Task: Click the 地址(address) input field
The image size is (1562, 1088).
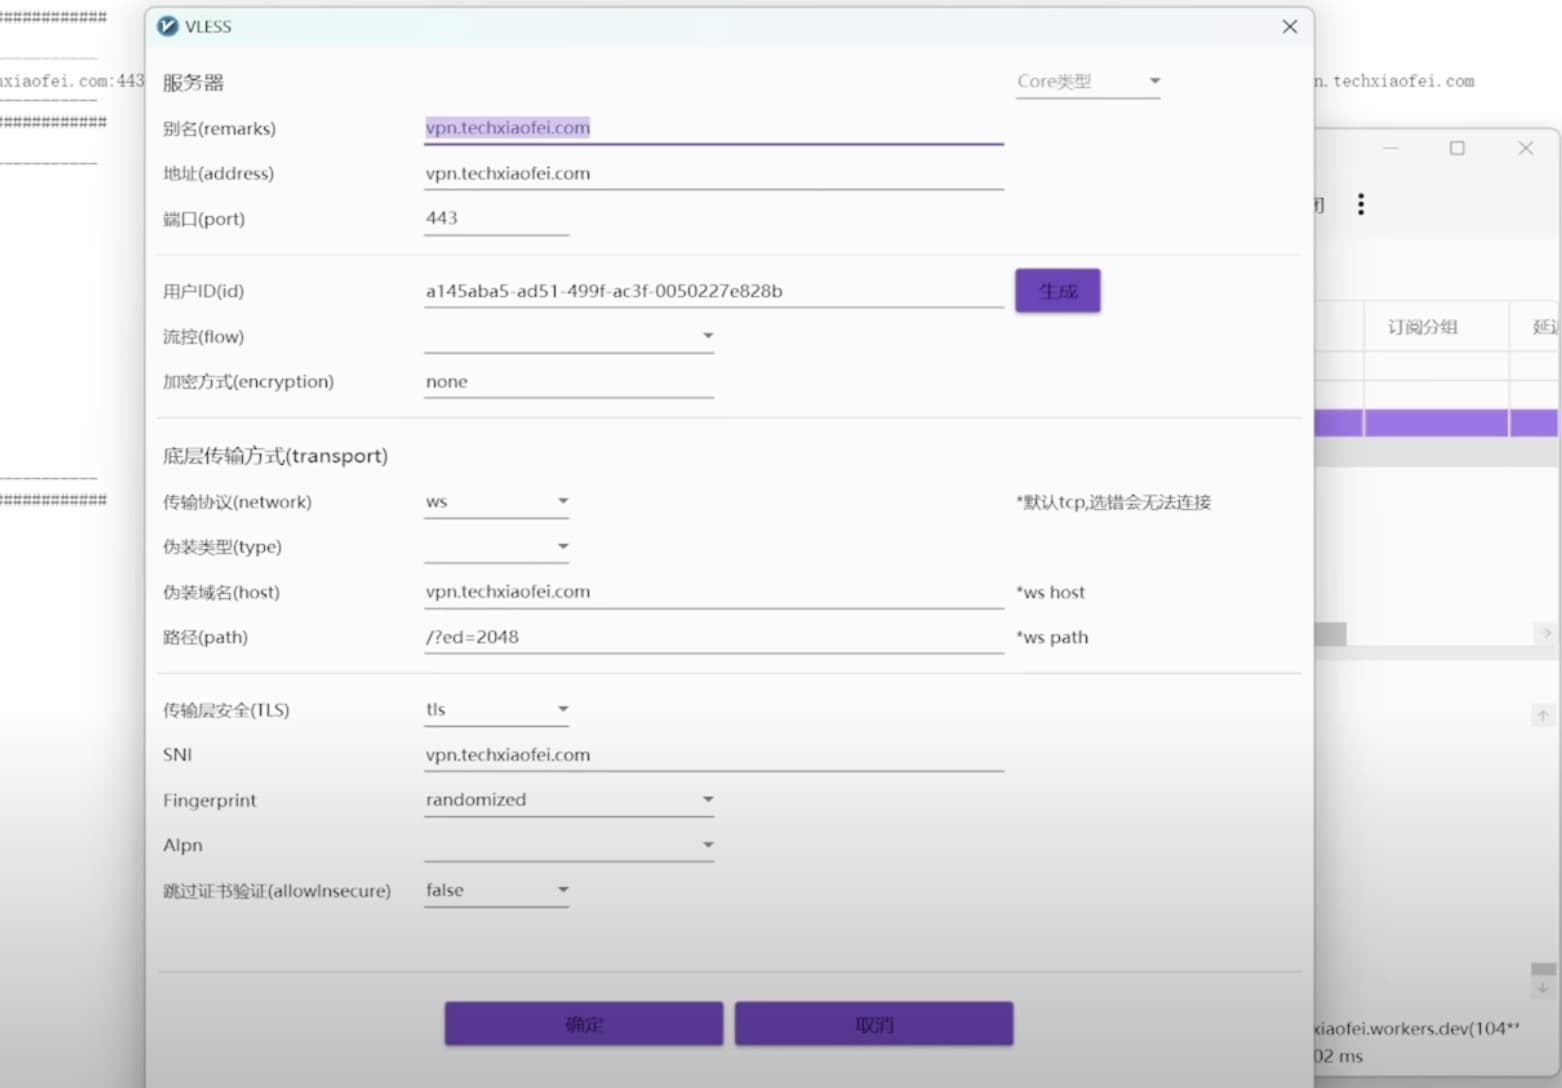Action: 712,174
